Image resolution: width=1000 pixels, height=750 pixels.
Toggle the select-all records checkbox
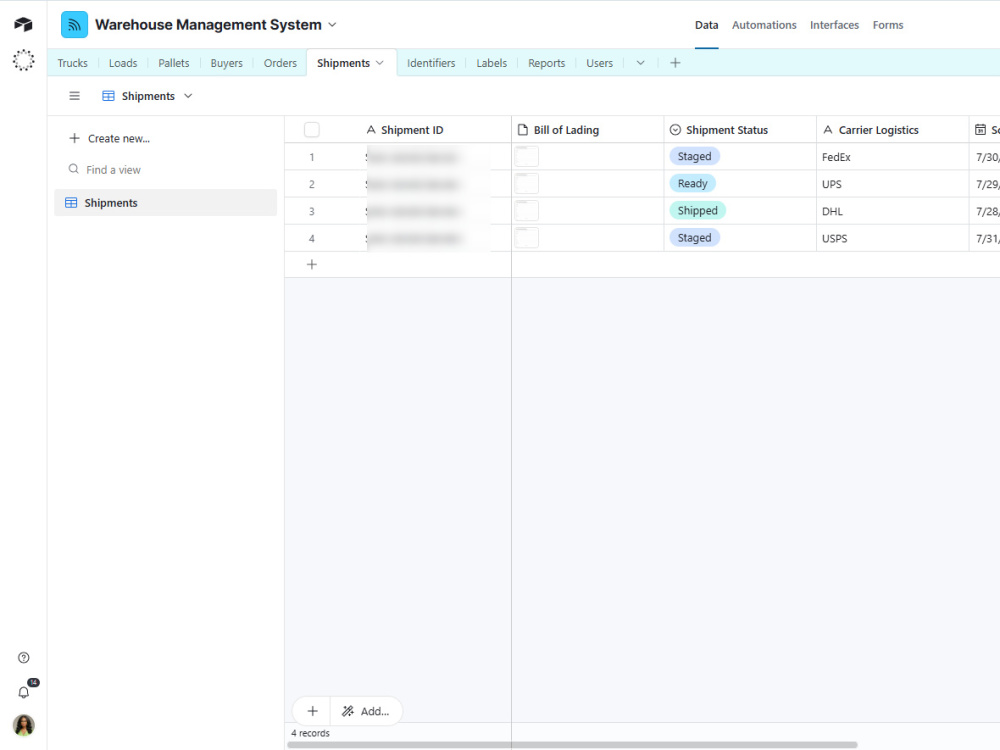pyautogui.click(x=312, y=130)
